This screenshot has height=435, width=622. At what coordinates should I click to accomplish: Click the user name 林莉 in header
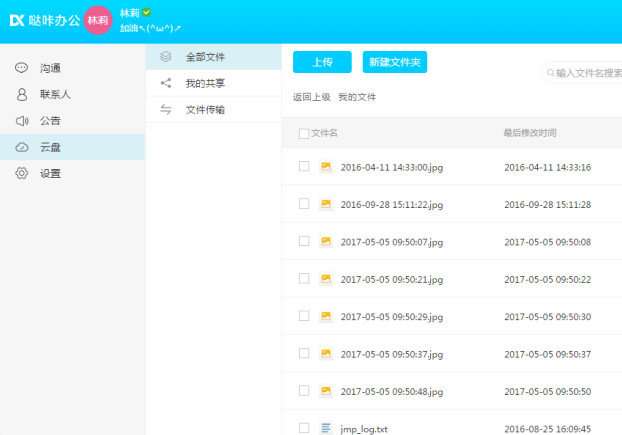[x=130, y=13]
